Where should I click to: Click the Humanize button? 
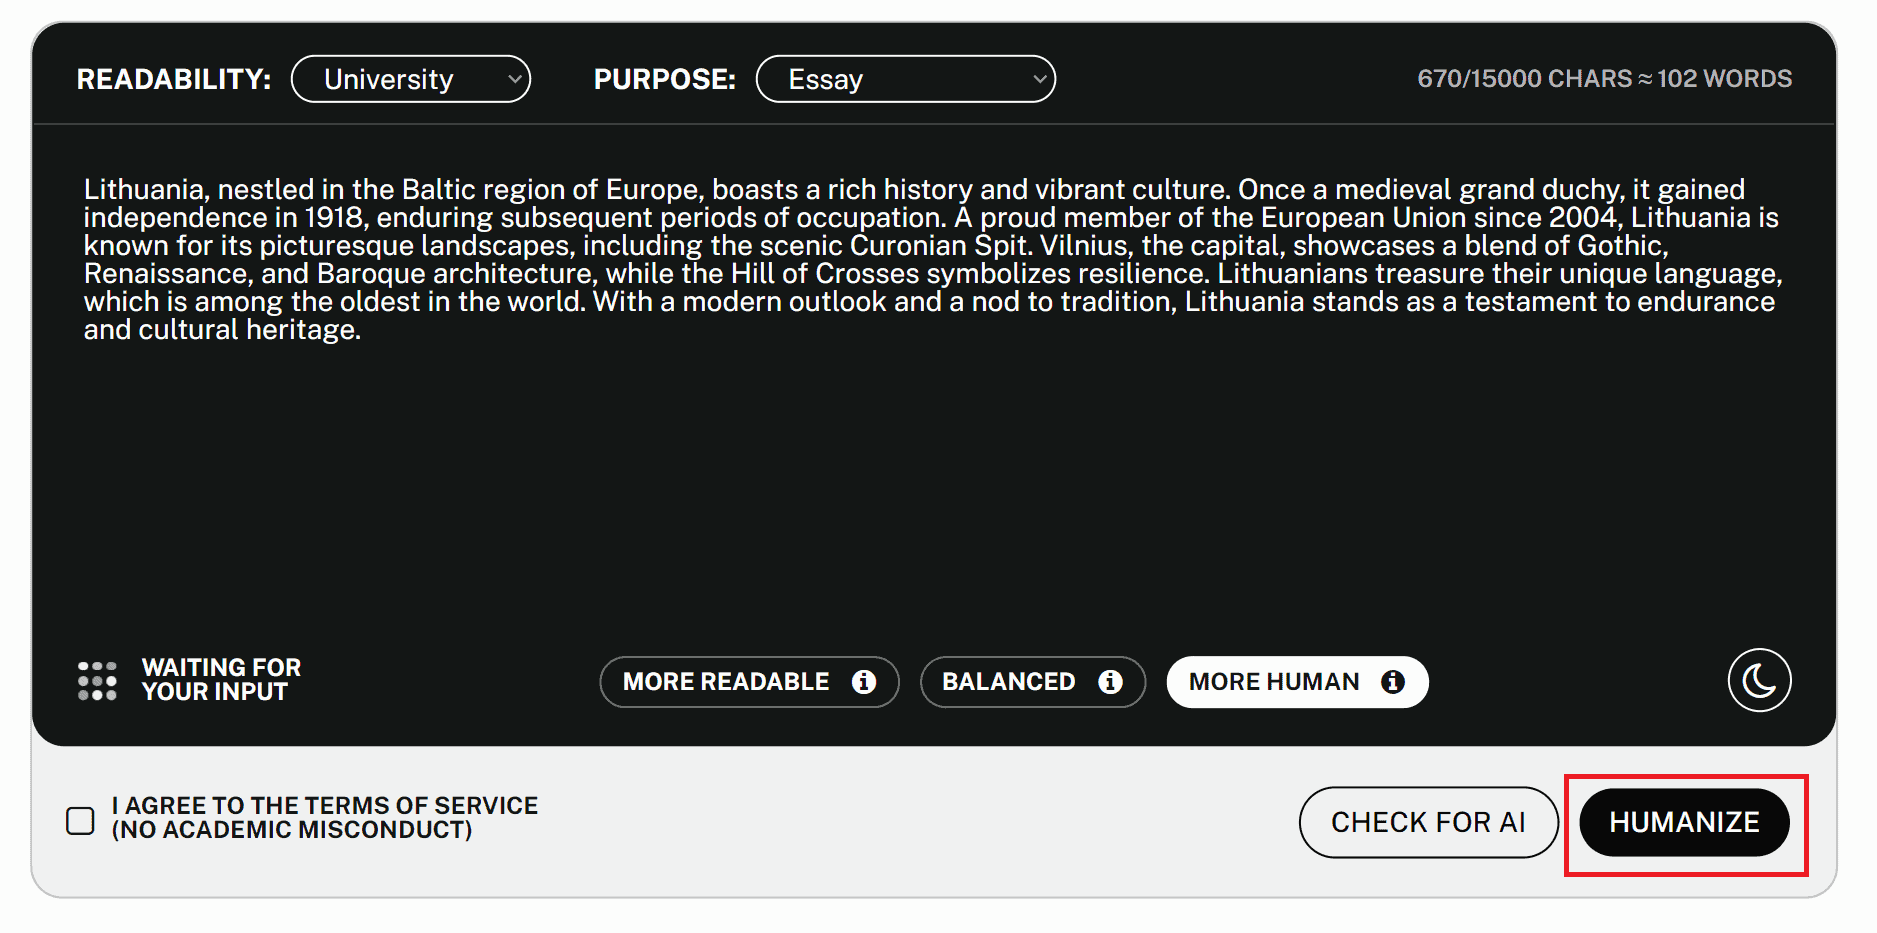1684,822
